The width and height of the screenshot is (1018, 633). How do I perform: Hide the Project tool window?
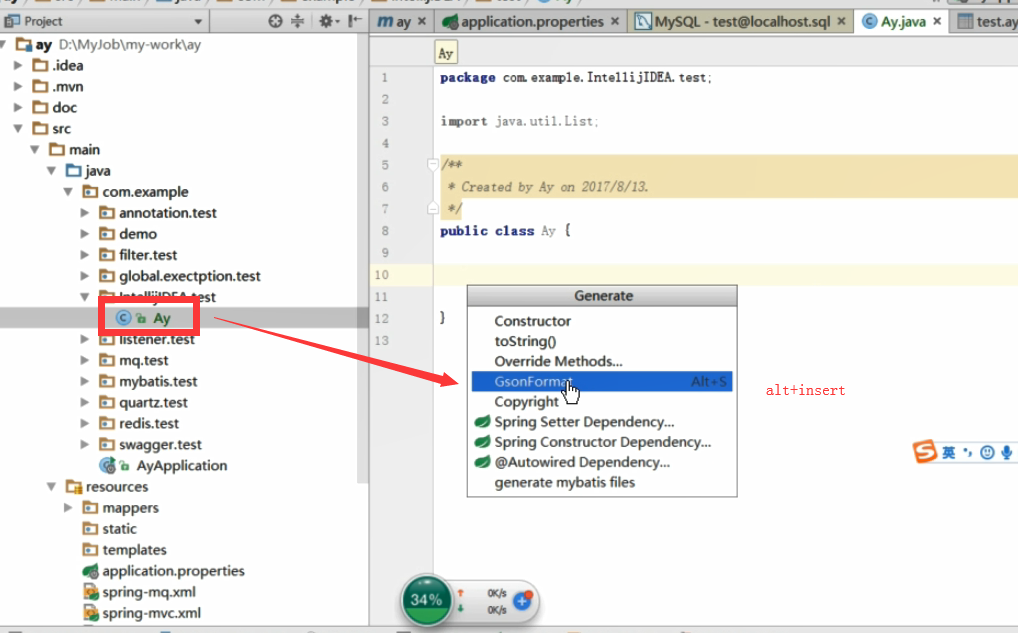354,21
